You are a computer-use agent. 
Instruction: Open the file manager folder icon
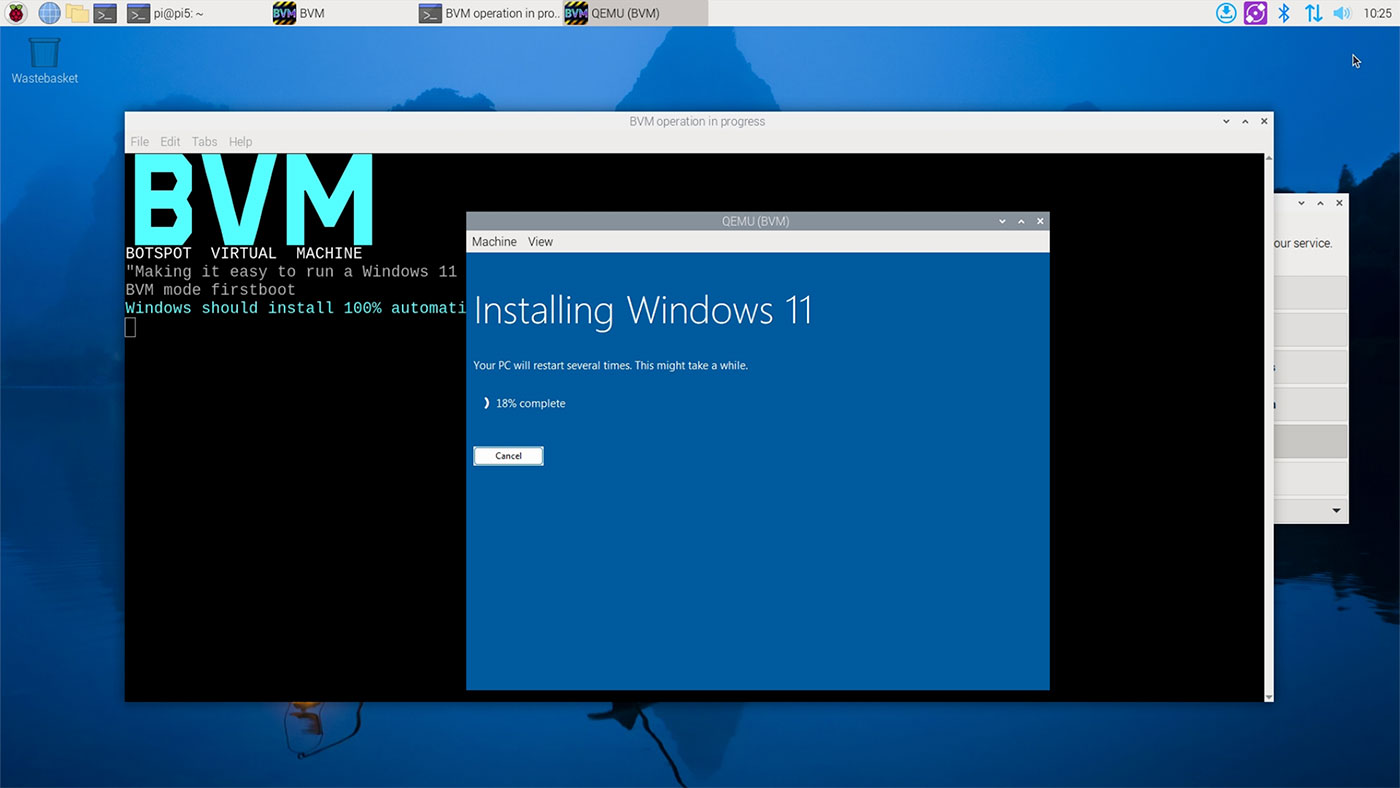[77, 13]
